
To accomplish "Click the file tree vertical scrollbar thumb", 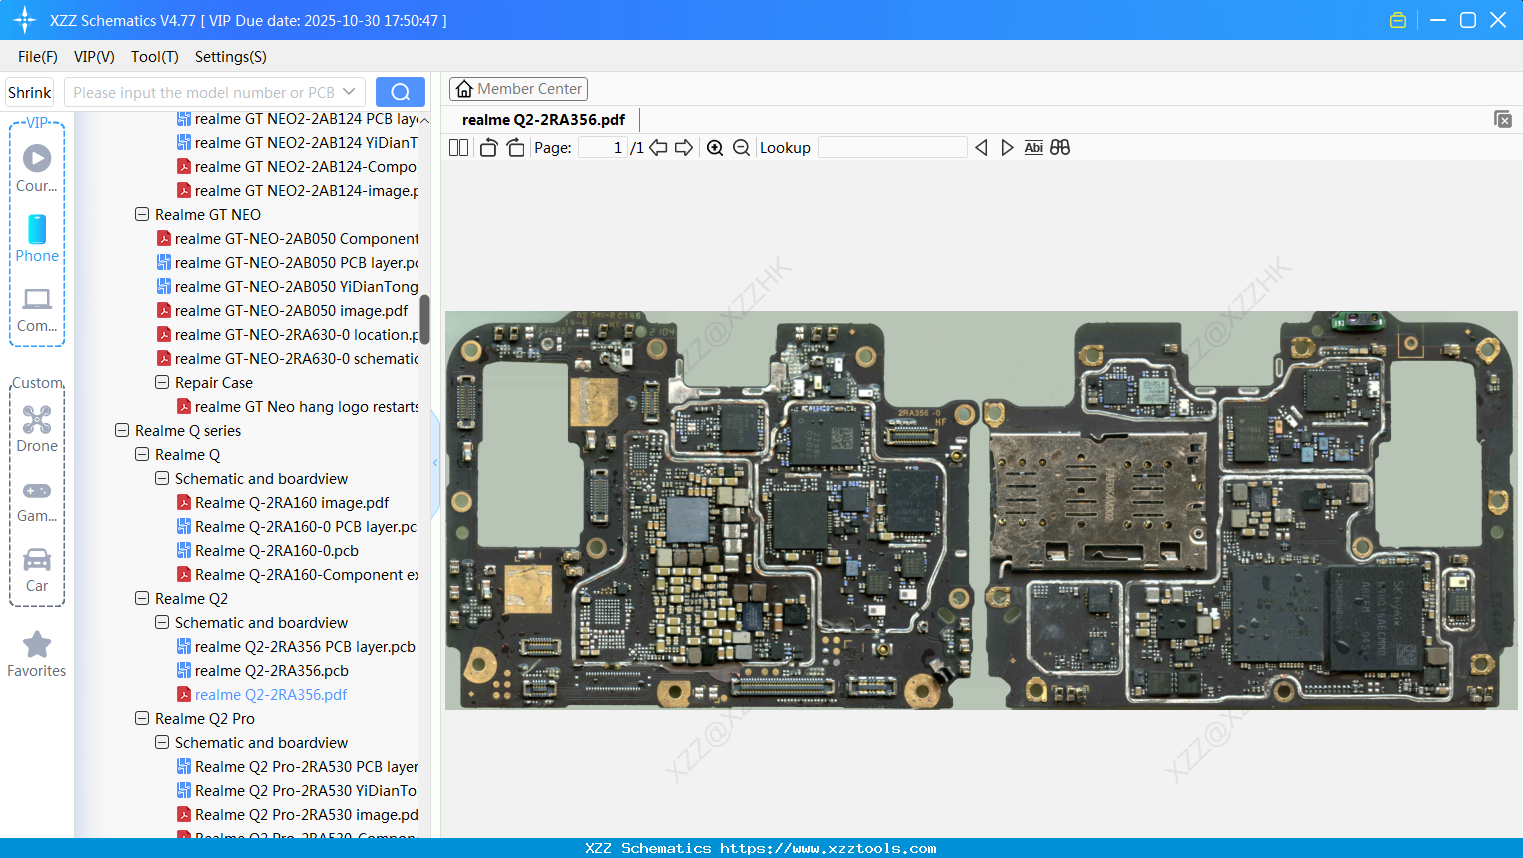I will (x=424, y=319).
